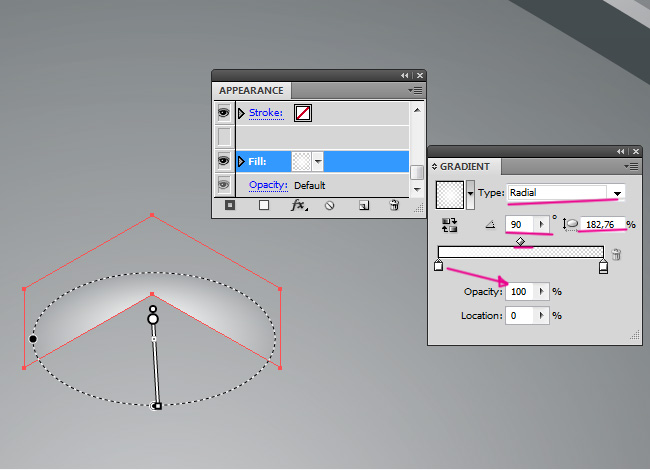Viewport: 650px width, 470px height.
Task: Open the gradient Type dropdown
Action: click(x=618, y=192)
